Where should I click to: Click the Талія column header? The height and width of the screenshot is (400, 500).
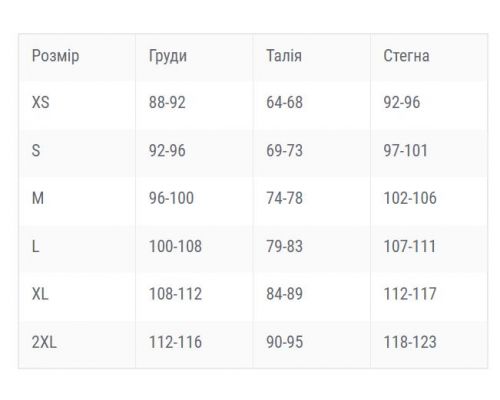[284, 56]
